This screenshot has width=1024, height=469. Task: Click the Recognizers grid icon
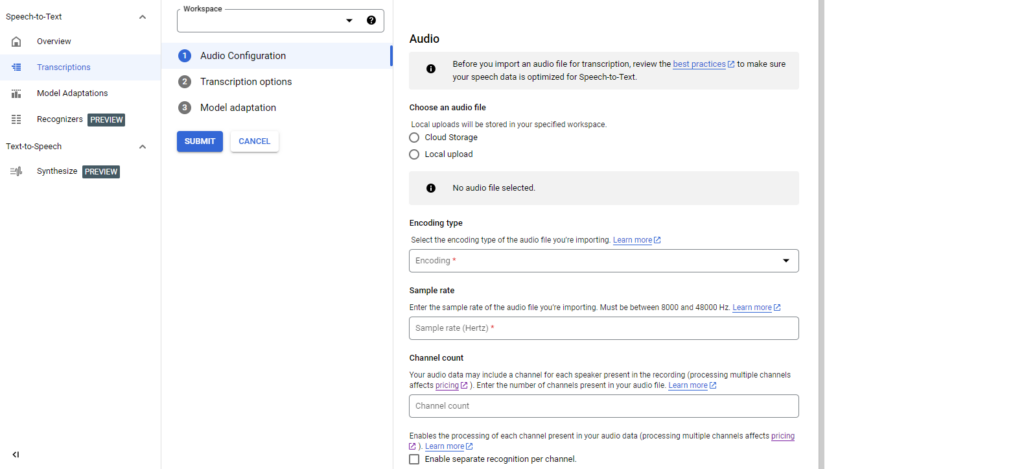click(16, 120)
